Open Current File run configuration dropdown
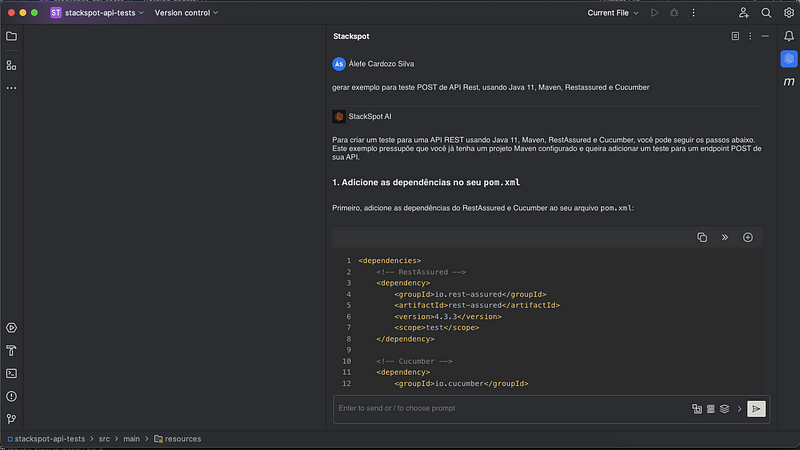The width and height of the screenshot is (800, 450). pyautogui.click(x=612, y=13)
